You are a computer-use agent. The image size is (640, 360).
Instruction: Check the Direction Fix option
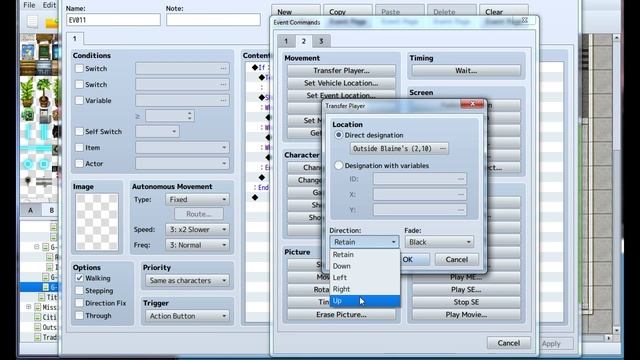(79, 303)
